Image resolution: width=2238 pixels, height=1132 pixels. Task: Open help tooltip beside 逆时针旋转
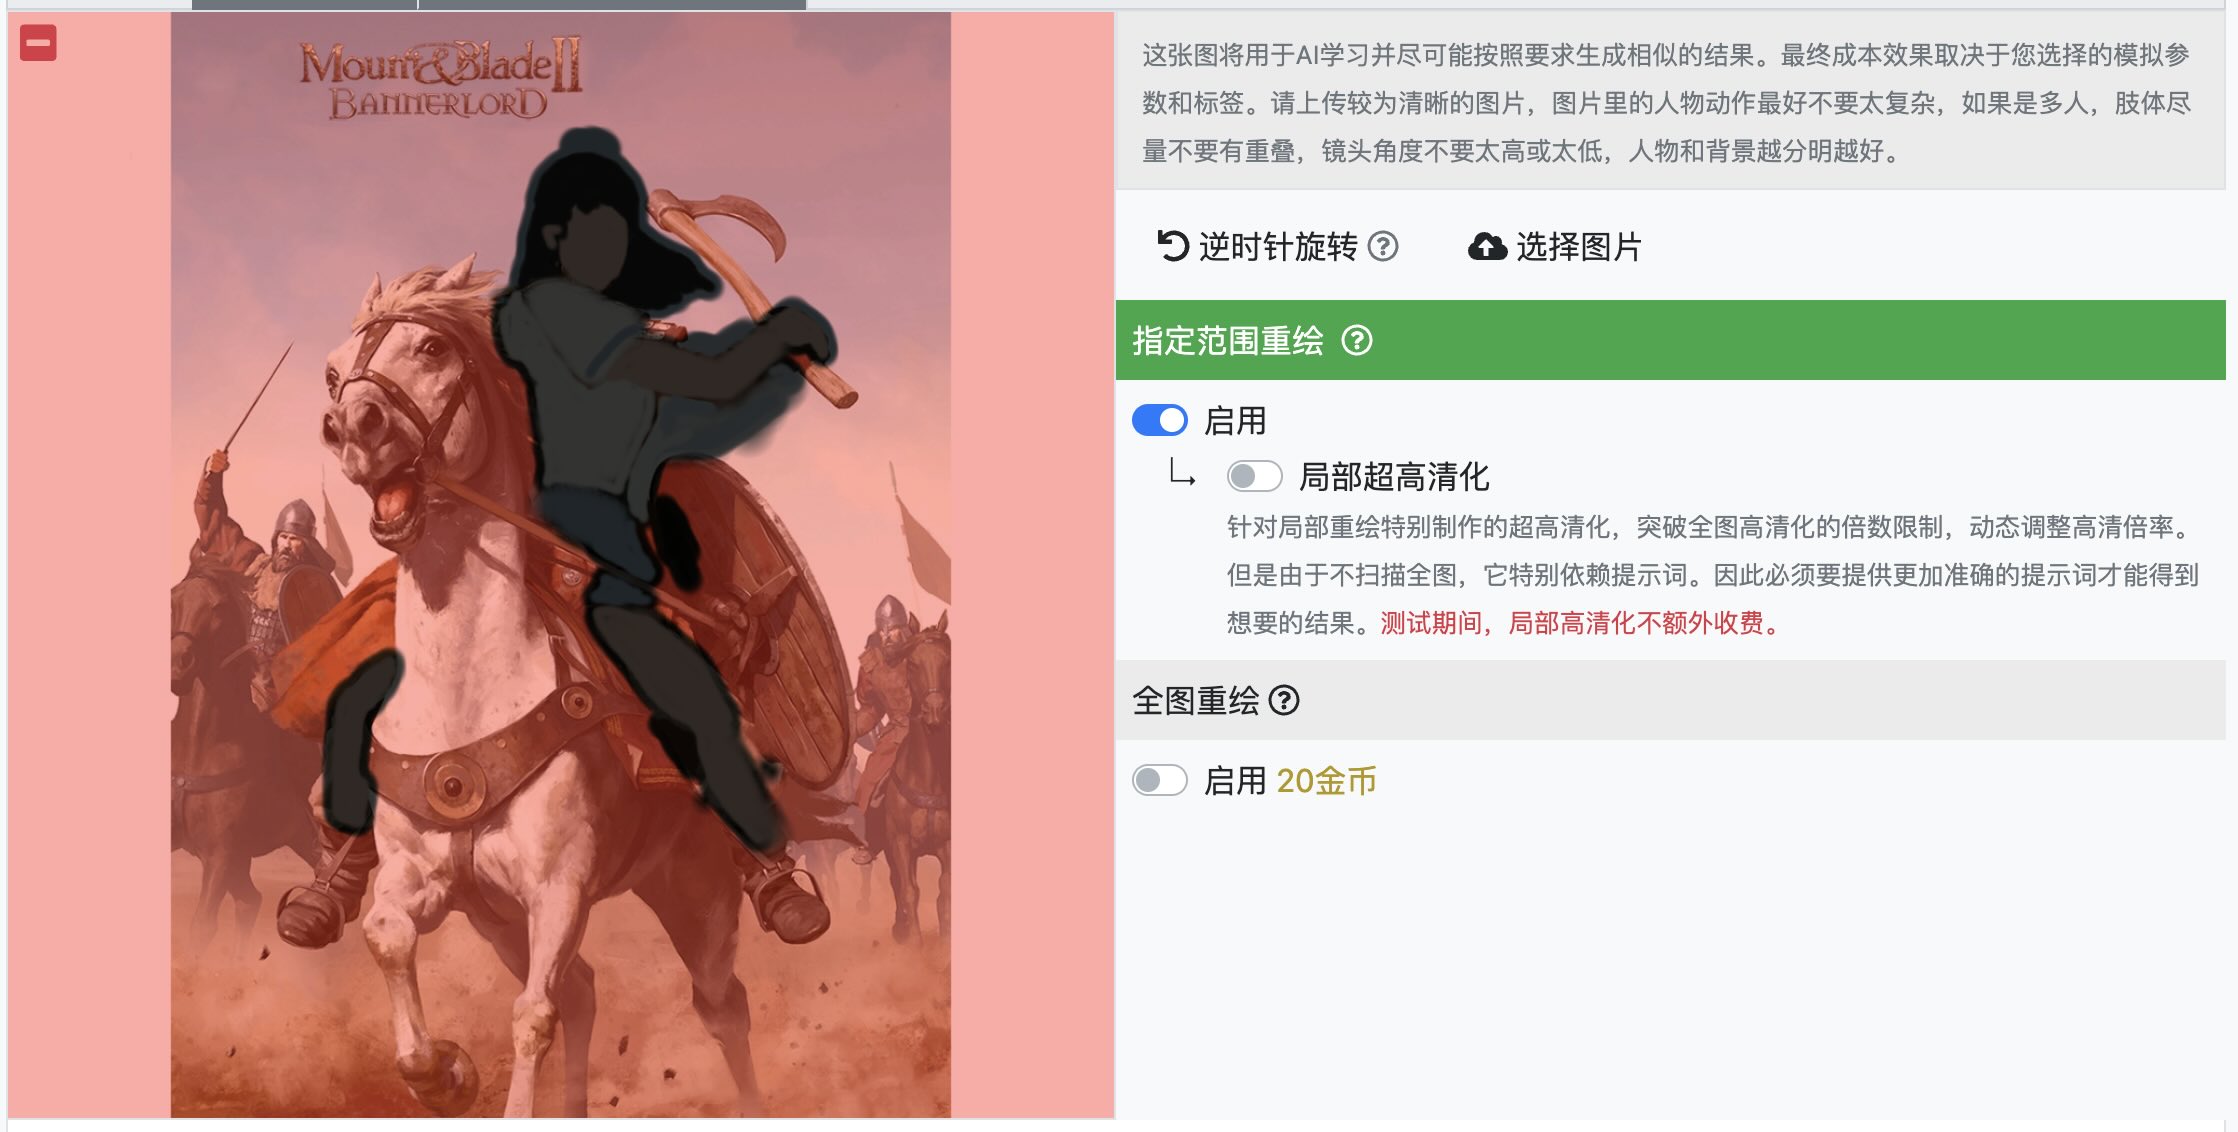coord(1383,246)
